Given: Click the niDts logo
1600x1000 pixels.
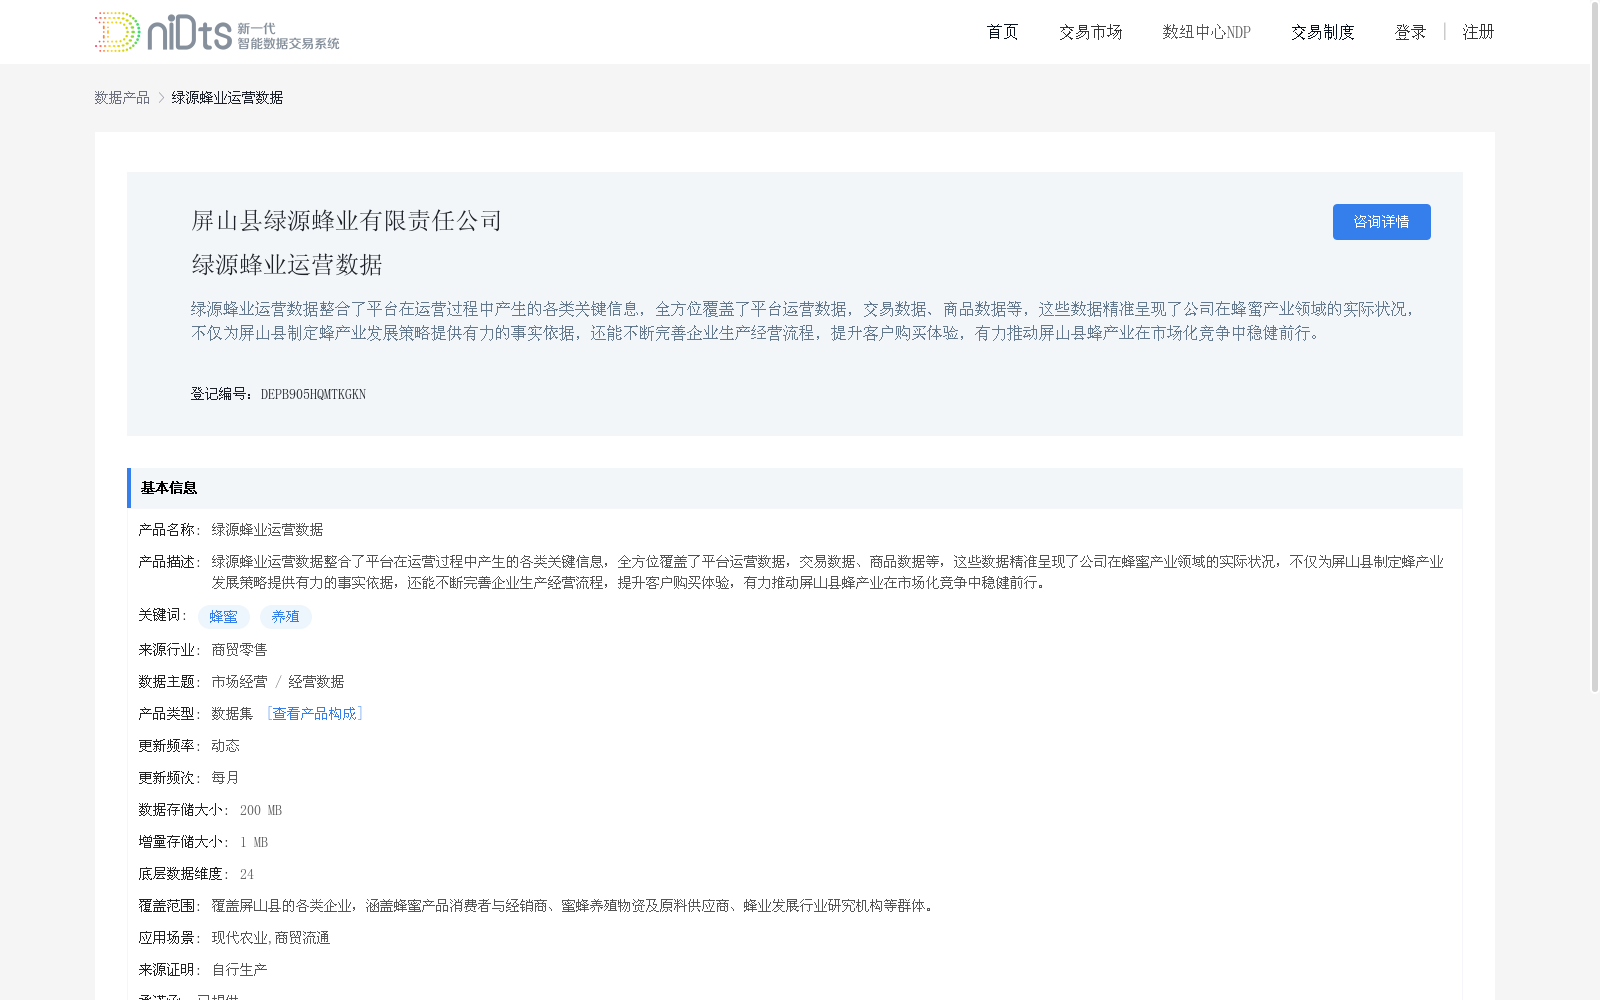Looking at the screenshot, I should pyautogui.click(x=217, y=32).
